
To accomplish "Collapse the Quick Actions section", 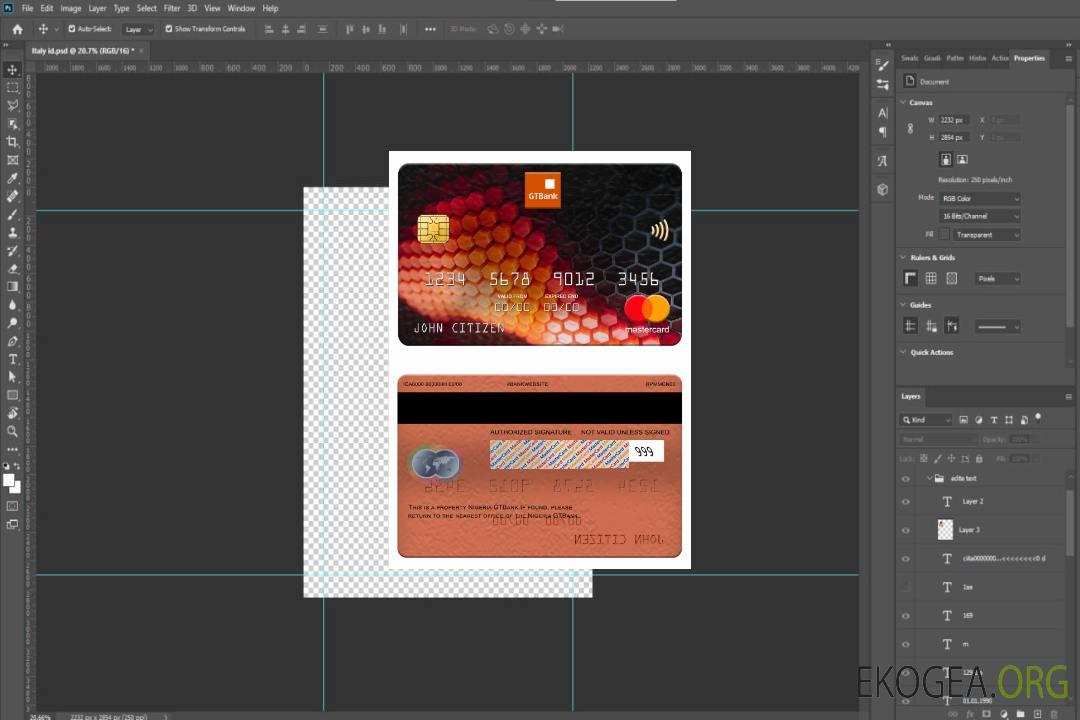I will [903, 352].
